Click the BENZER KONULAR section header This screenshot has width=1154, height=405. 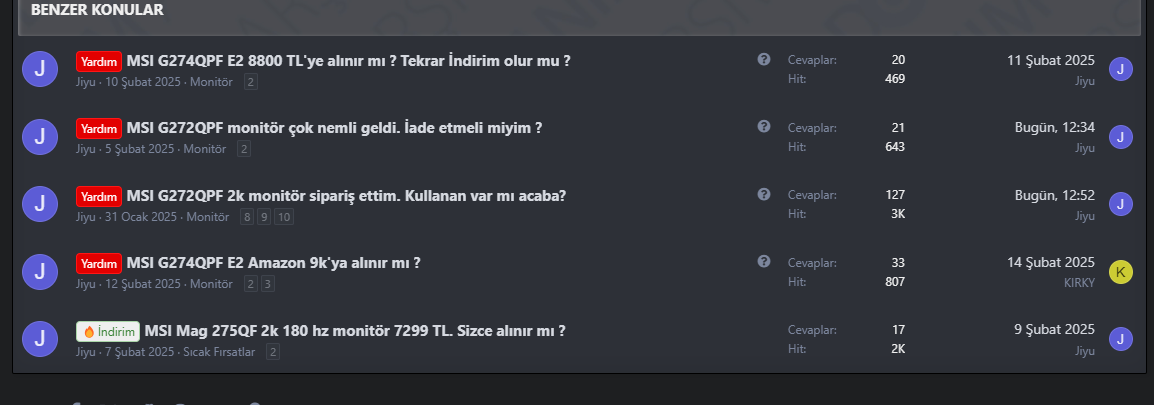98,10
